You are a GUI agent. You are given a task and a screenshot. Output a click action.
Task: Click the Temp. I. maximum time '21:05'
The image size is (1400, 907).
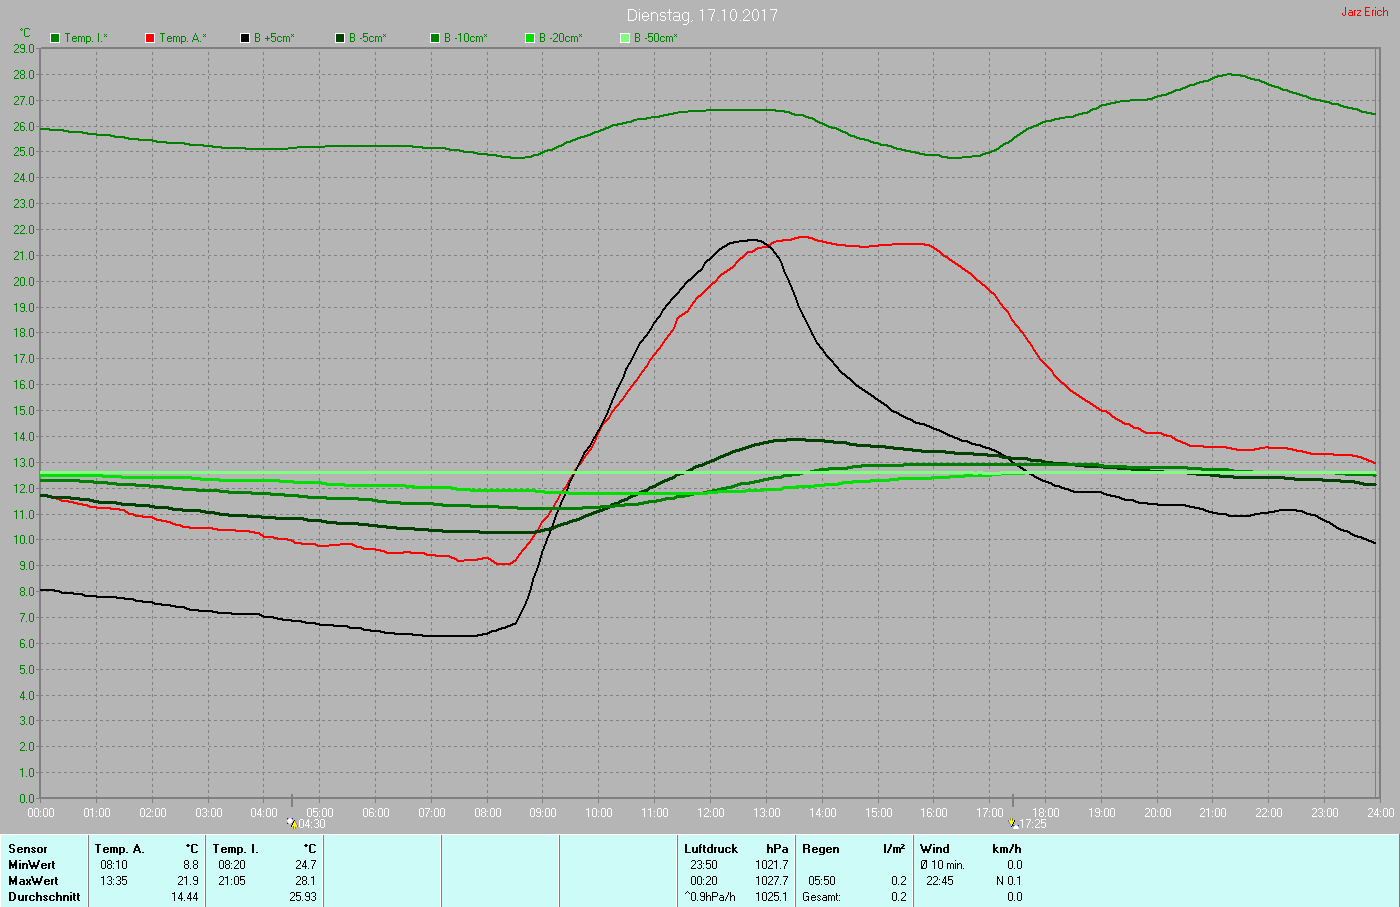[x=232, y=881]
